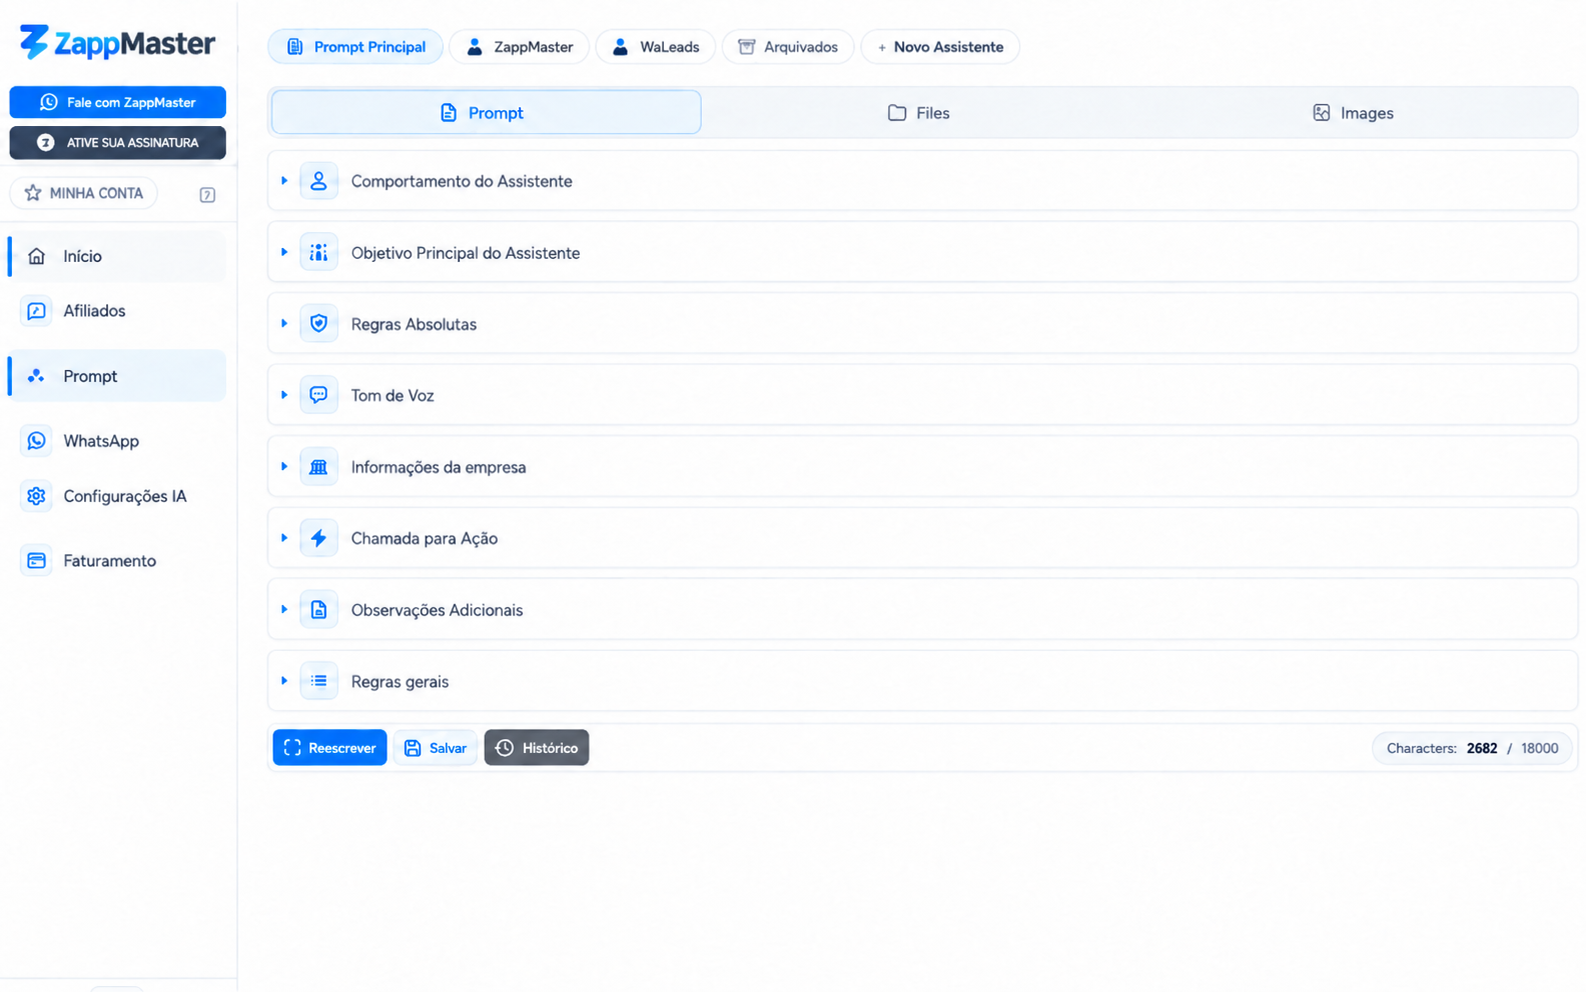Click the Chamada para Ação title text
This screenshot has height=992, width=1586.
coord(424,538)
